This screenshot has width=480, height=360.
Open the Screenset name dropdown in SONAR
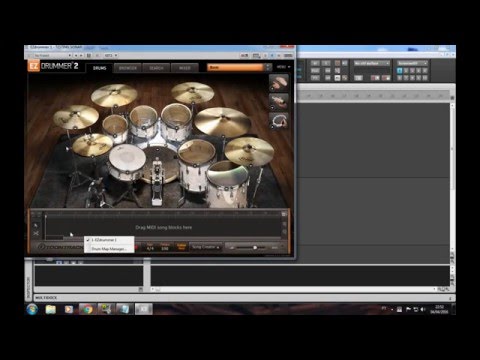click(412, 63)
